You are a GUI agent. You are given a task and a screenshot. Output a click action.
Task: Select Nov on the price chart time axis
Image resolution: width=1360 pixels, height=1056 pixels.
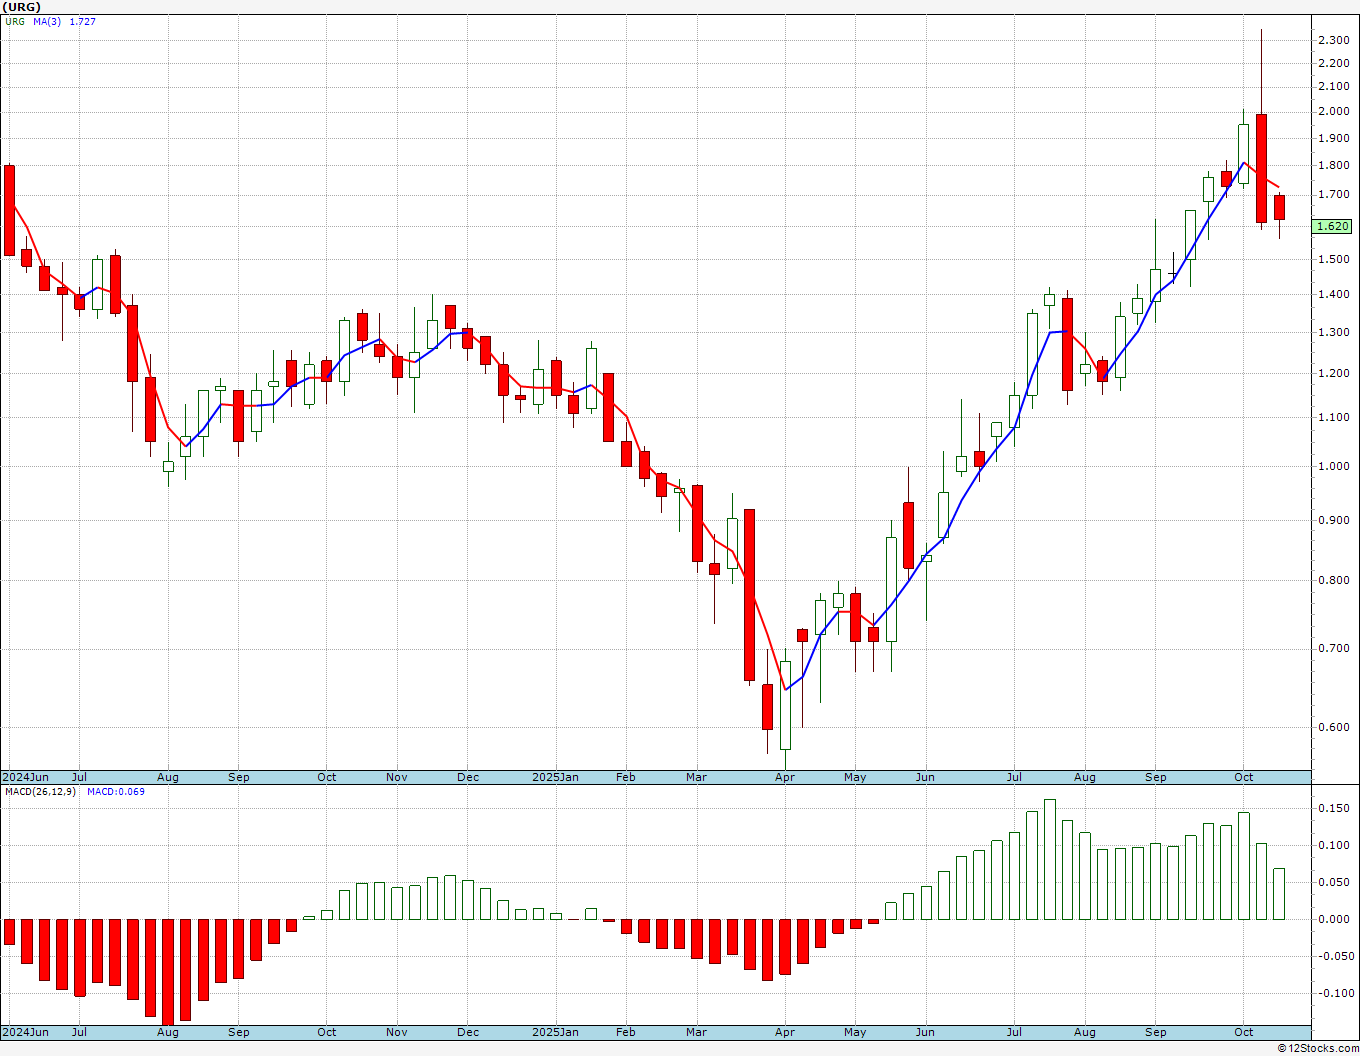tap(397, 777)
